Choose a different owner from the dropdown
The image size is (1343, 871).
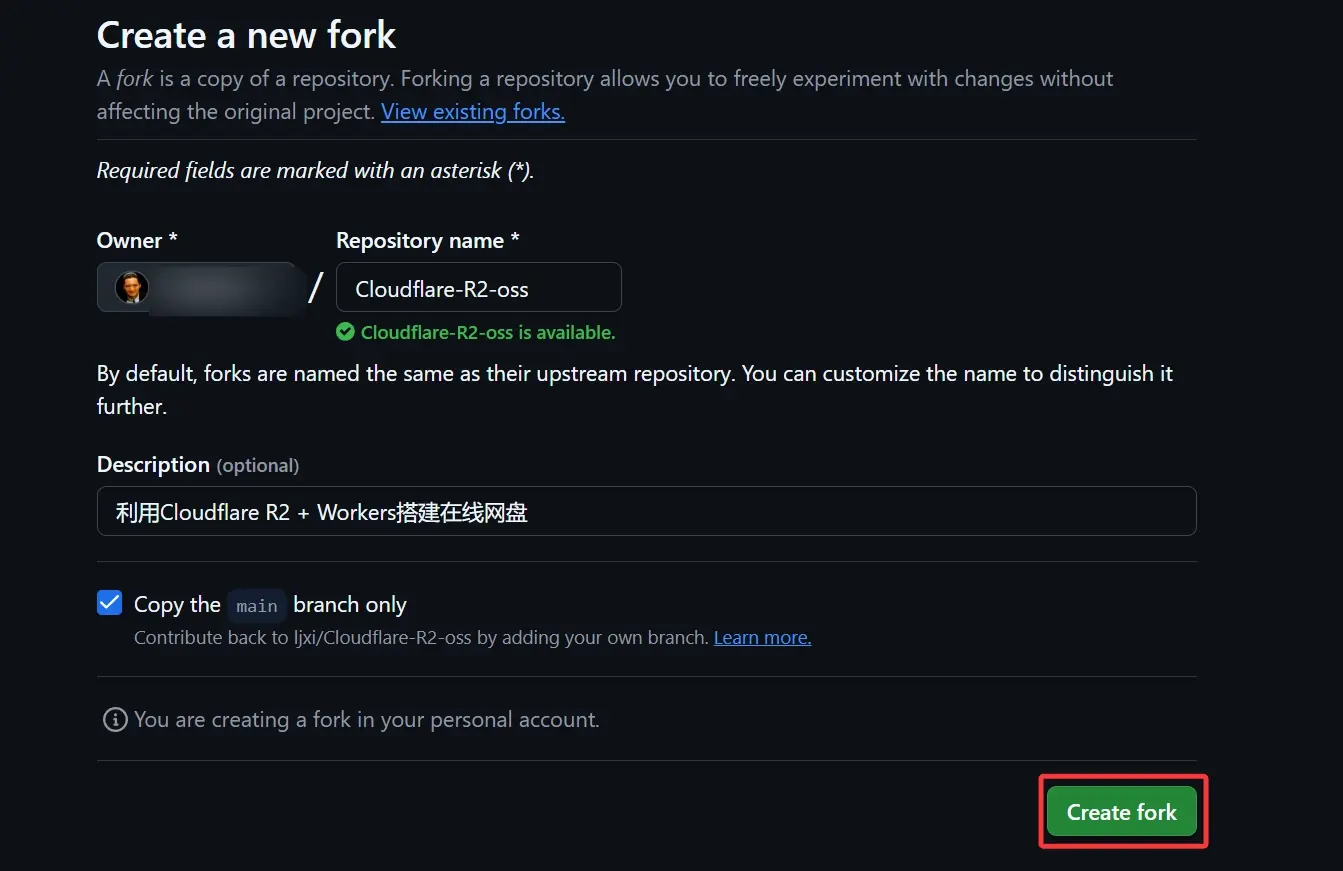200,287
